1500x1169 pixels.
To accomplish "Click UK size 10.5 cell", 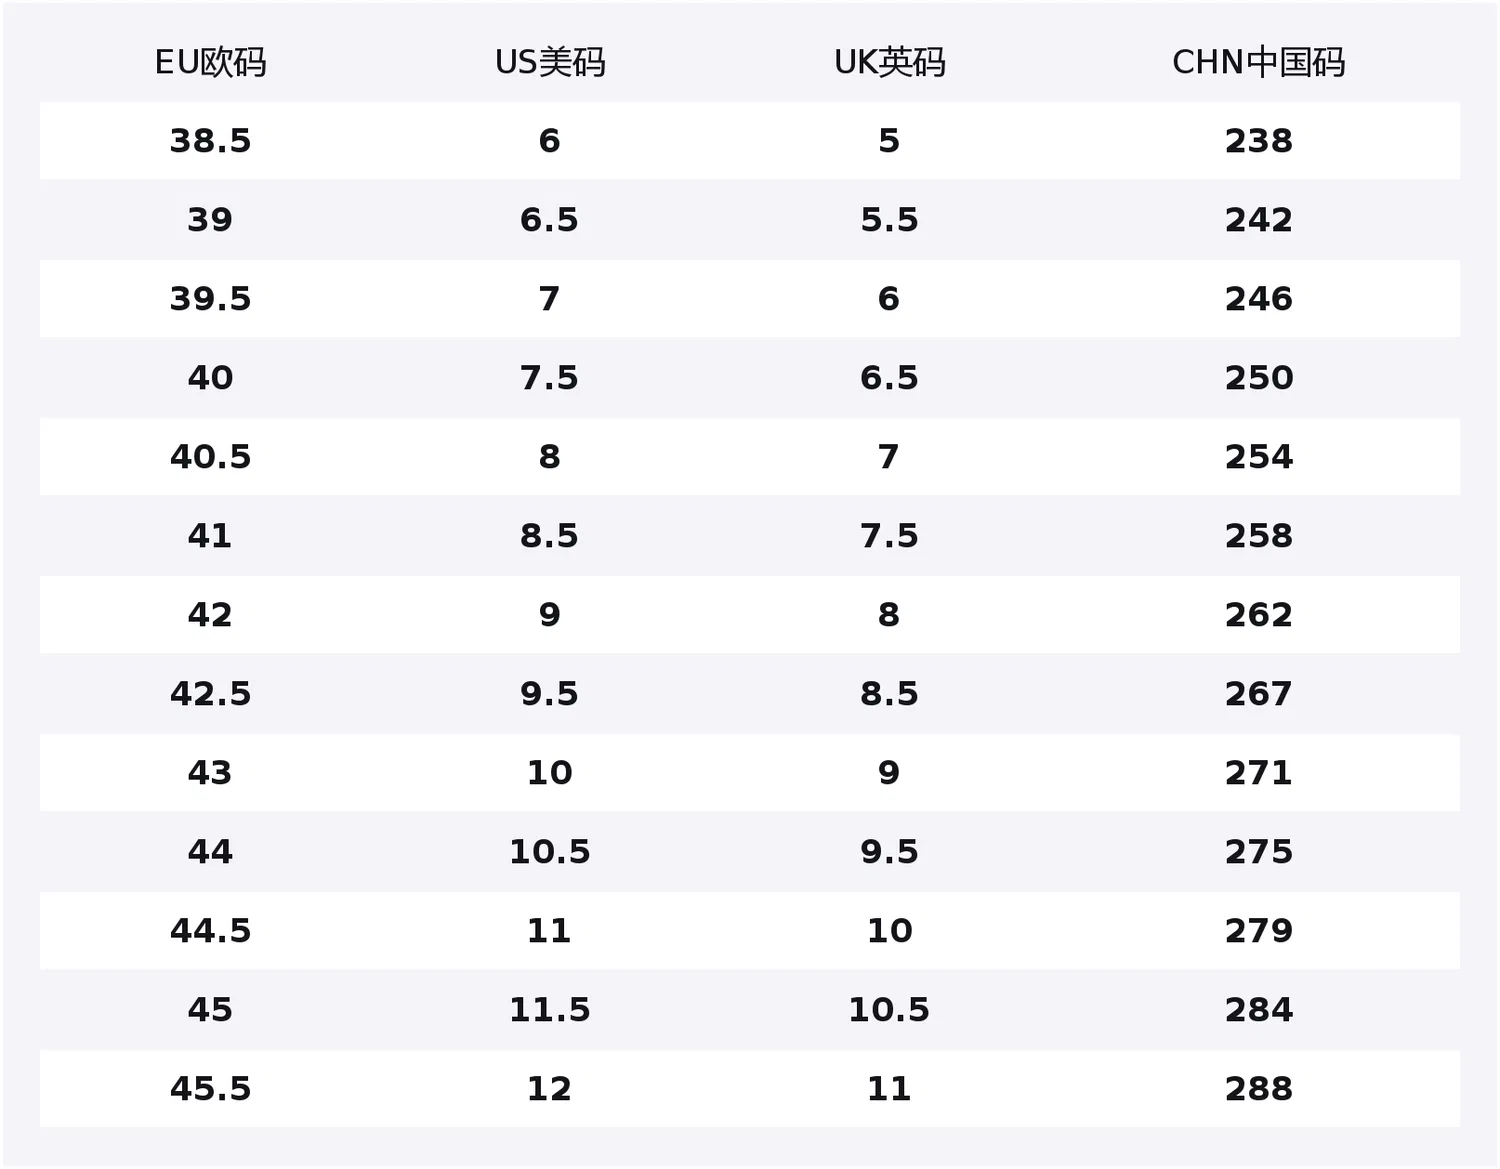I will pos(889,1010).
